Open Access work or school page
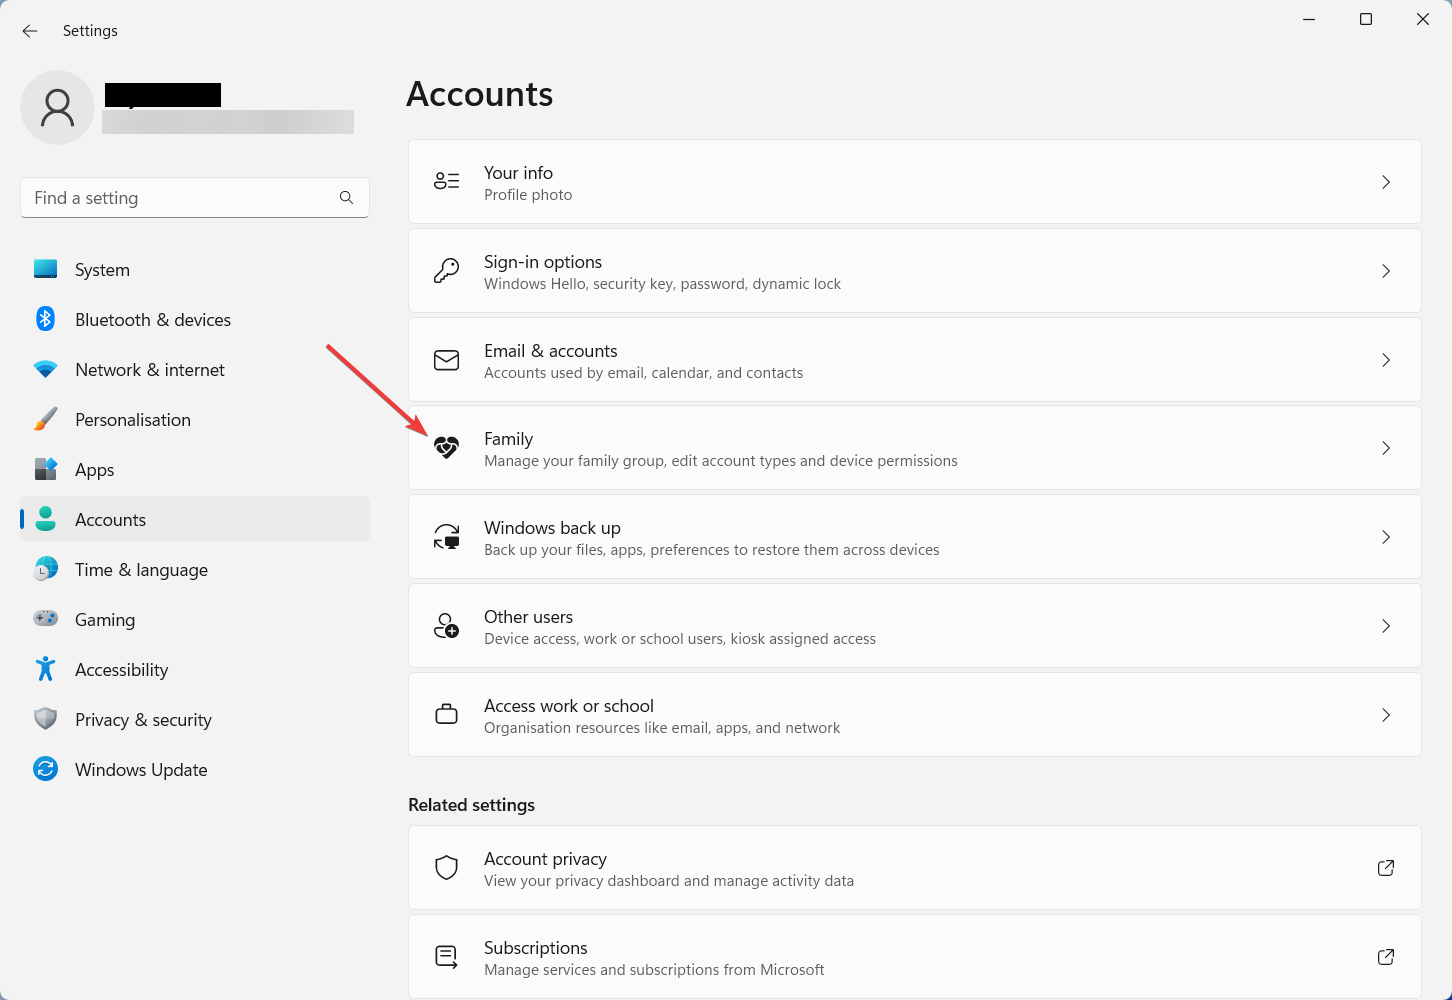The image size is (1452, 1000). 915,715
